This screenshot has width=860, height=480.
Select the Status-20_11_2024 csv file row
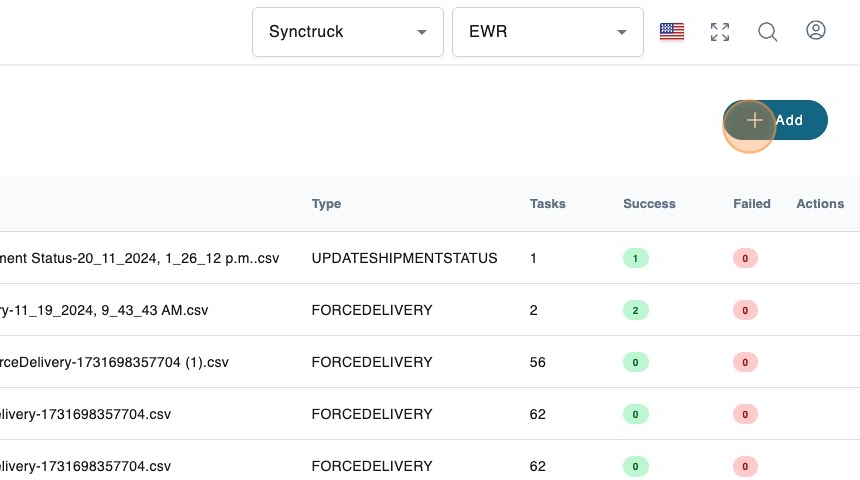tap(140, 258)
